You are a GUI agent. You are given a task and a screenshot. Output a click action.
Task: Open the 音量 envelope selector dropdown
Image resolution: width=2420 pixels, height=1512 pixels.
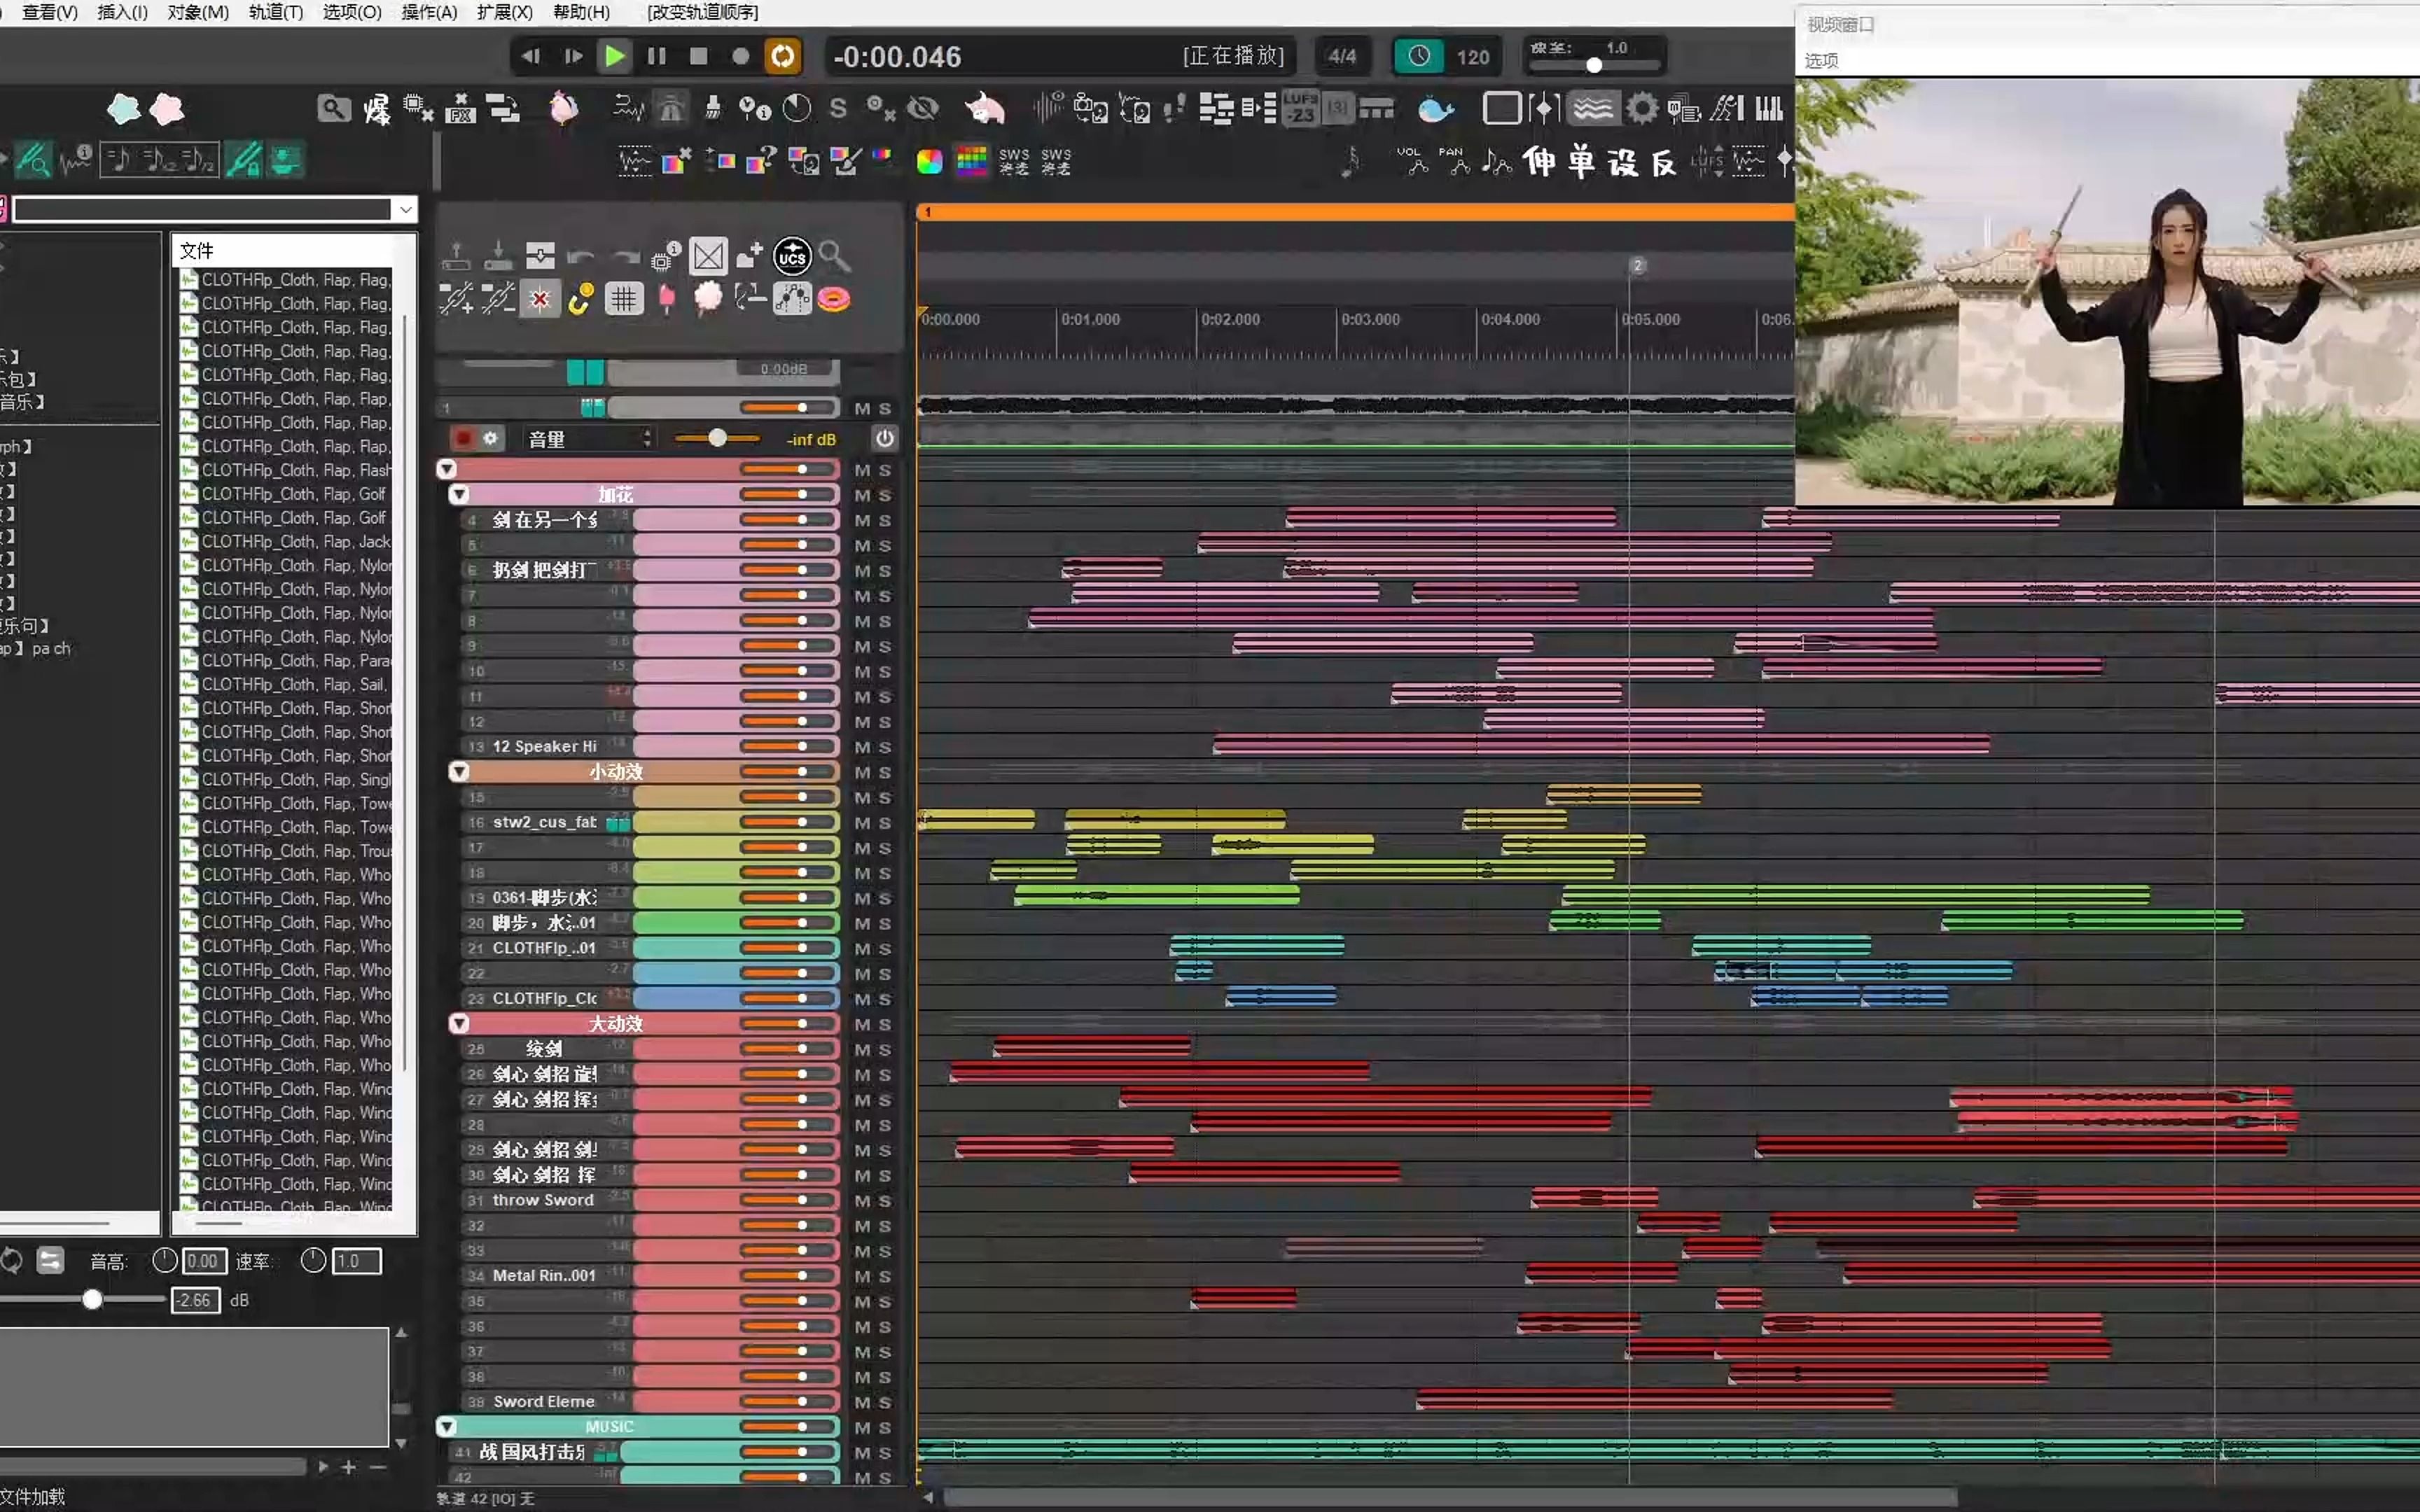coord(590,439)
